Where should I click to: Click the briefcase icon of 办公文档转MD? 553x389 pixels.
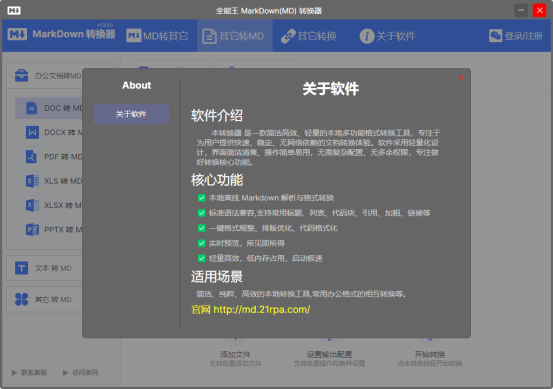coord(22,75)
